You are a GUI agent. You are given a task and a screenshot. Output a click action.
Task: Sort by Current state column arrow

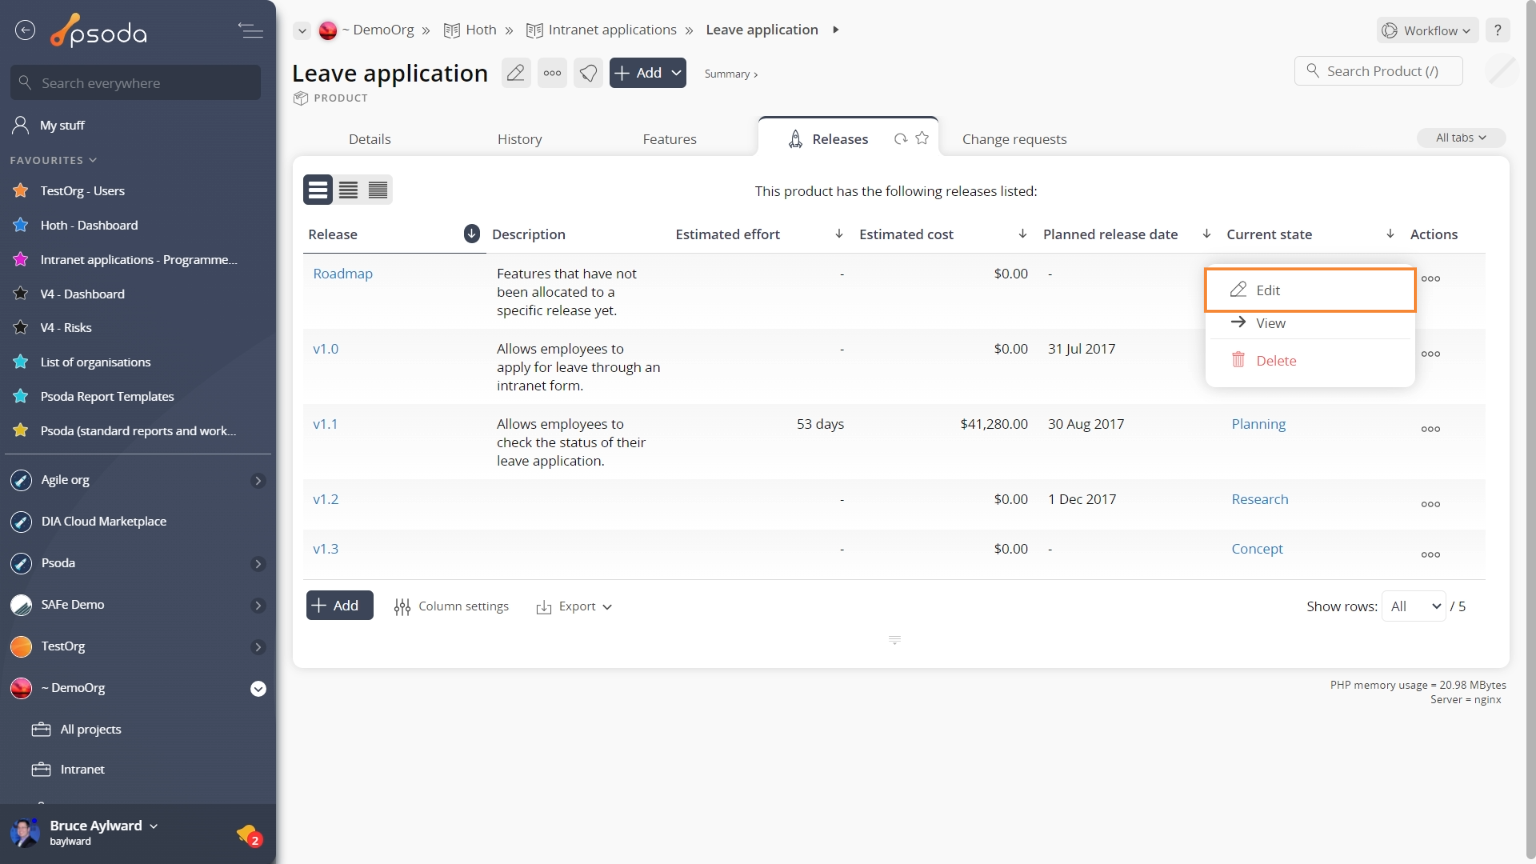click(1390, 234)
